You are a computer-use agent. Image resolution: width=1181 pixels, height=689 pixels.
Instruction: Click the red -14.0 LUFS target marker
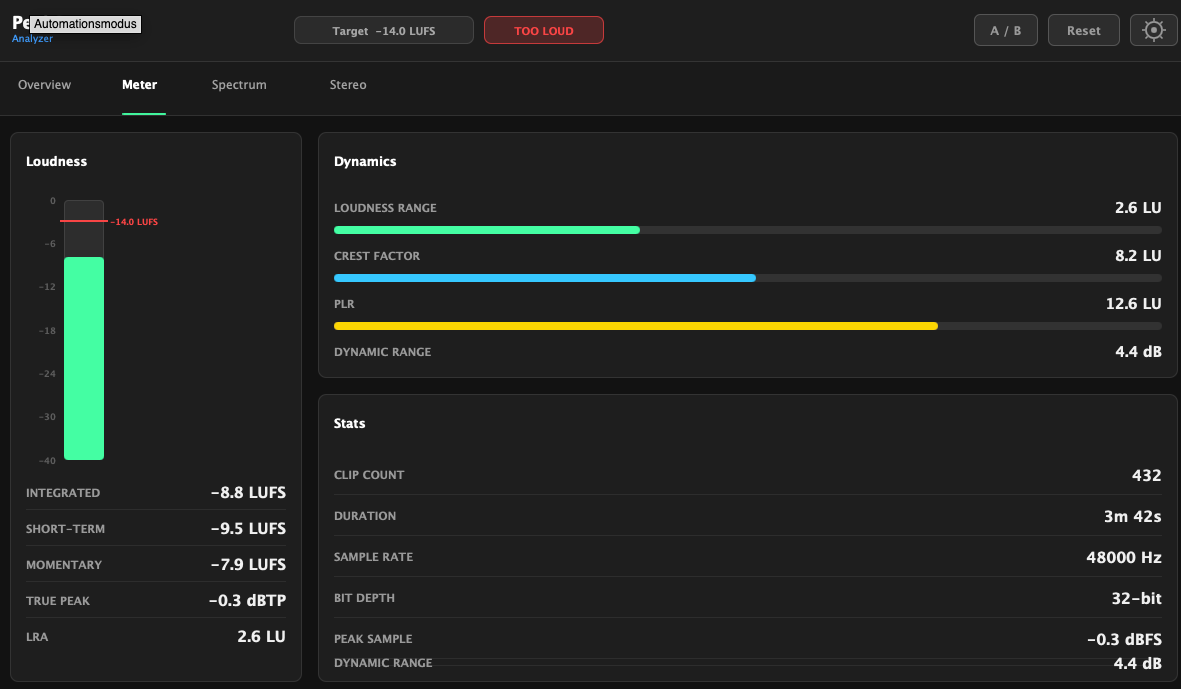[84, 221]
